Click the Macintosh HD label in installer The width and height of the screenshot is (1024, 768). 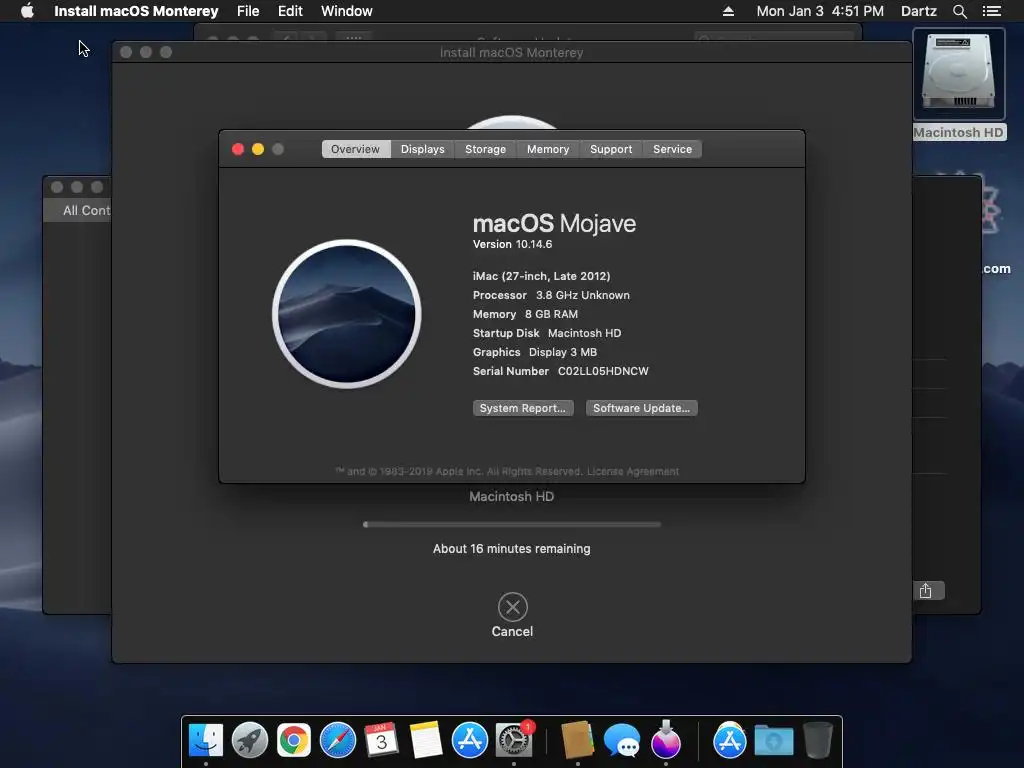click(511, 496)
